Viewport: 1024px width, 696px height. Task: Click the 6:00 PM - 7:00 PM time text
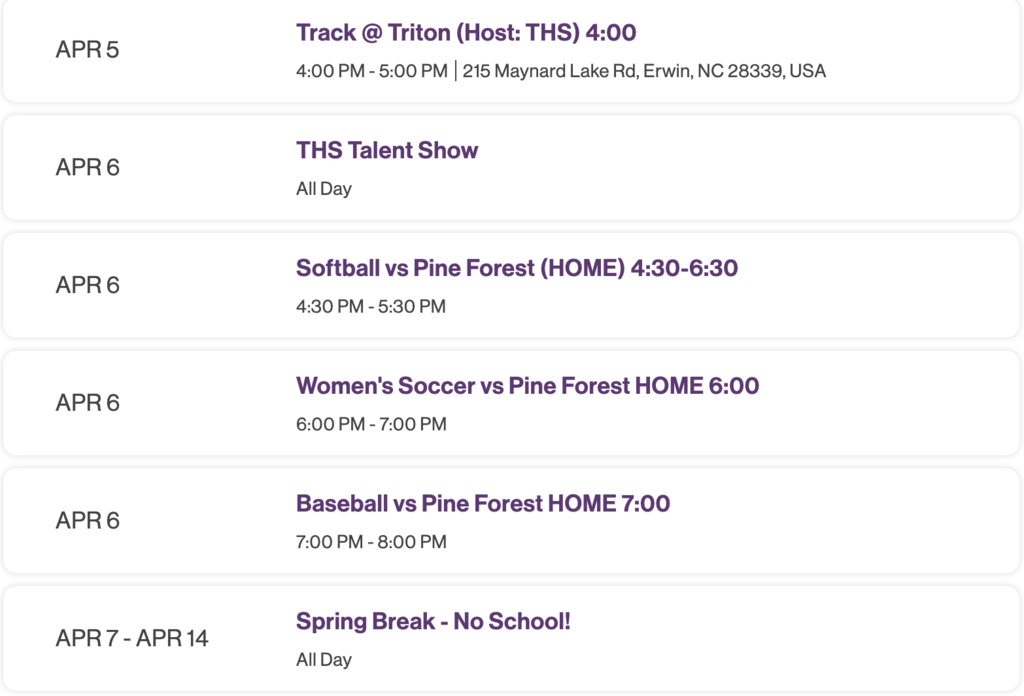click(370, 424)
